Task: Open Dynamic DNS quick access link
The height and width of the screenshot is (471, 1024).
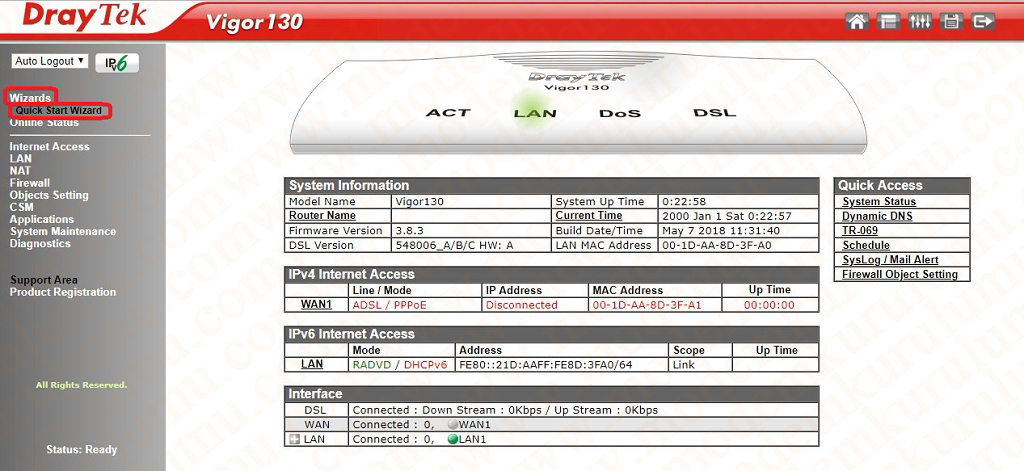Action: [877, 216]
